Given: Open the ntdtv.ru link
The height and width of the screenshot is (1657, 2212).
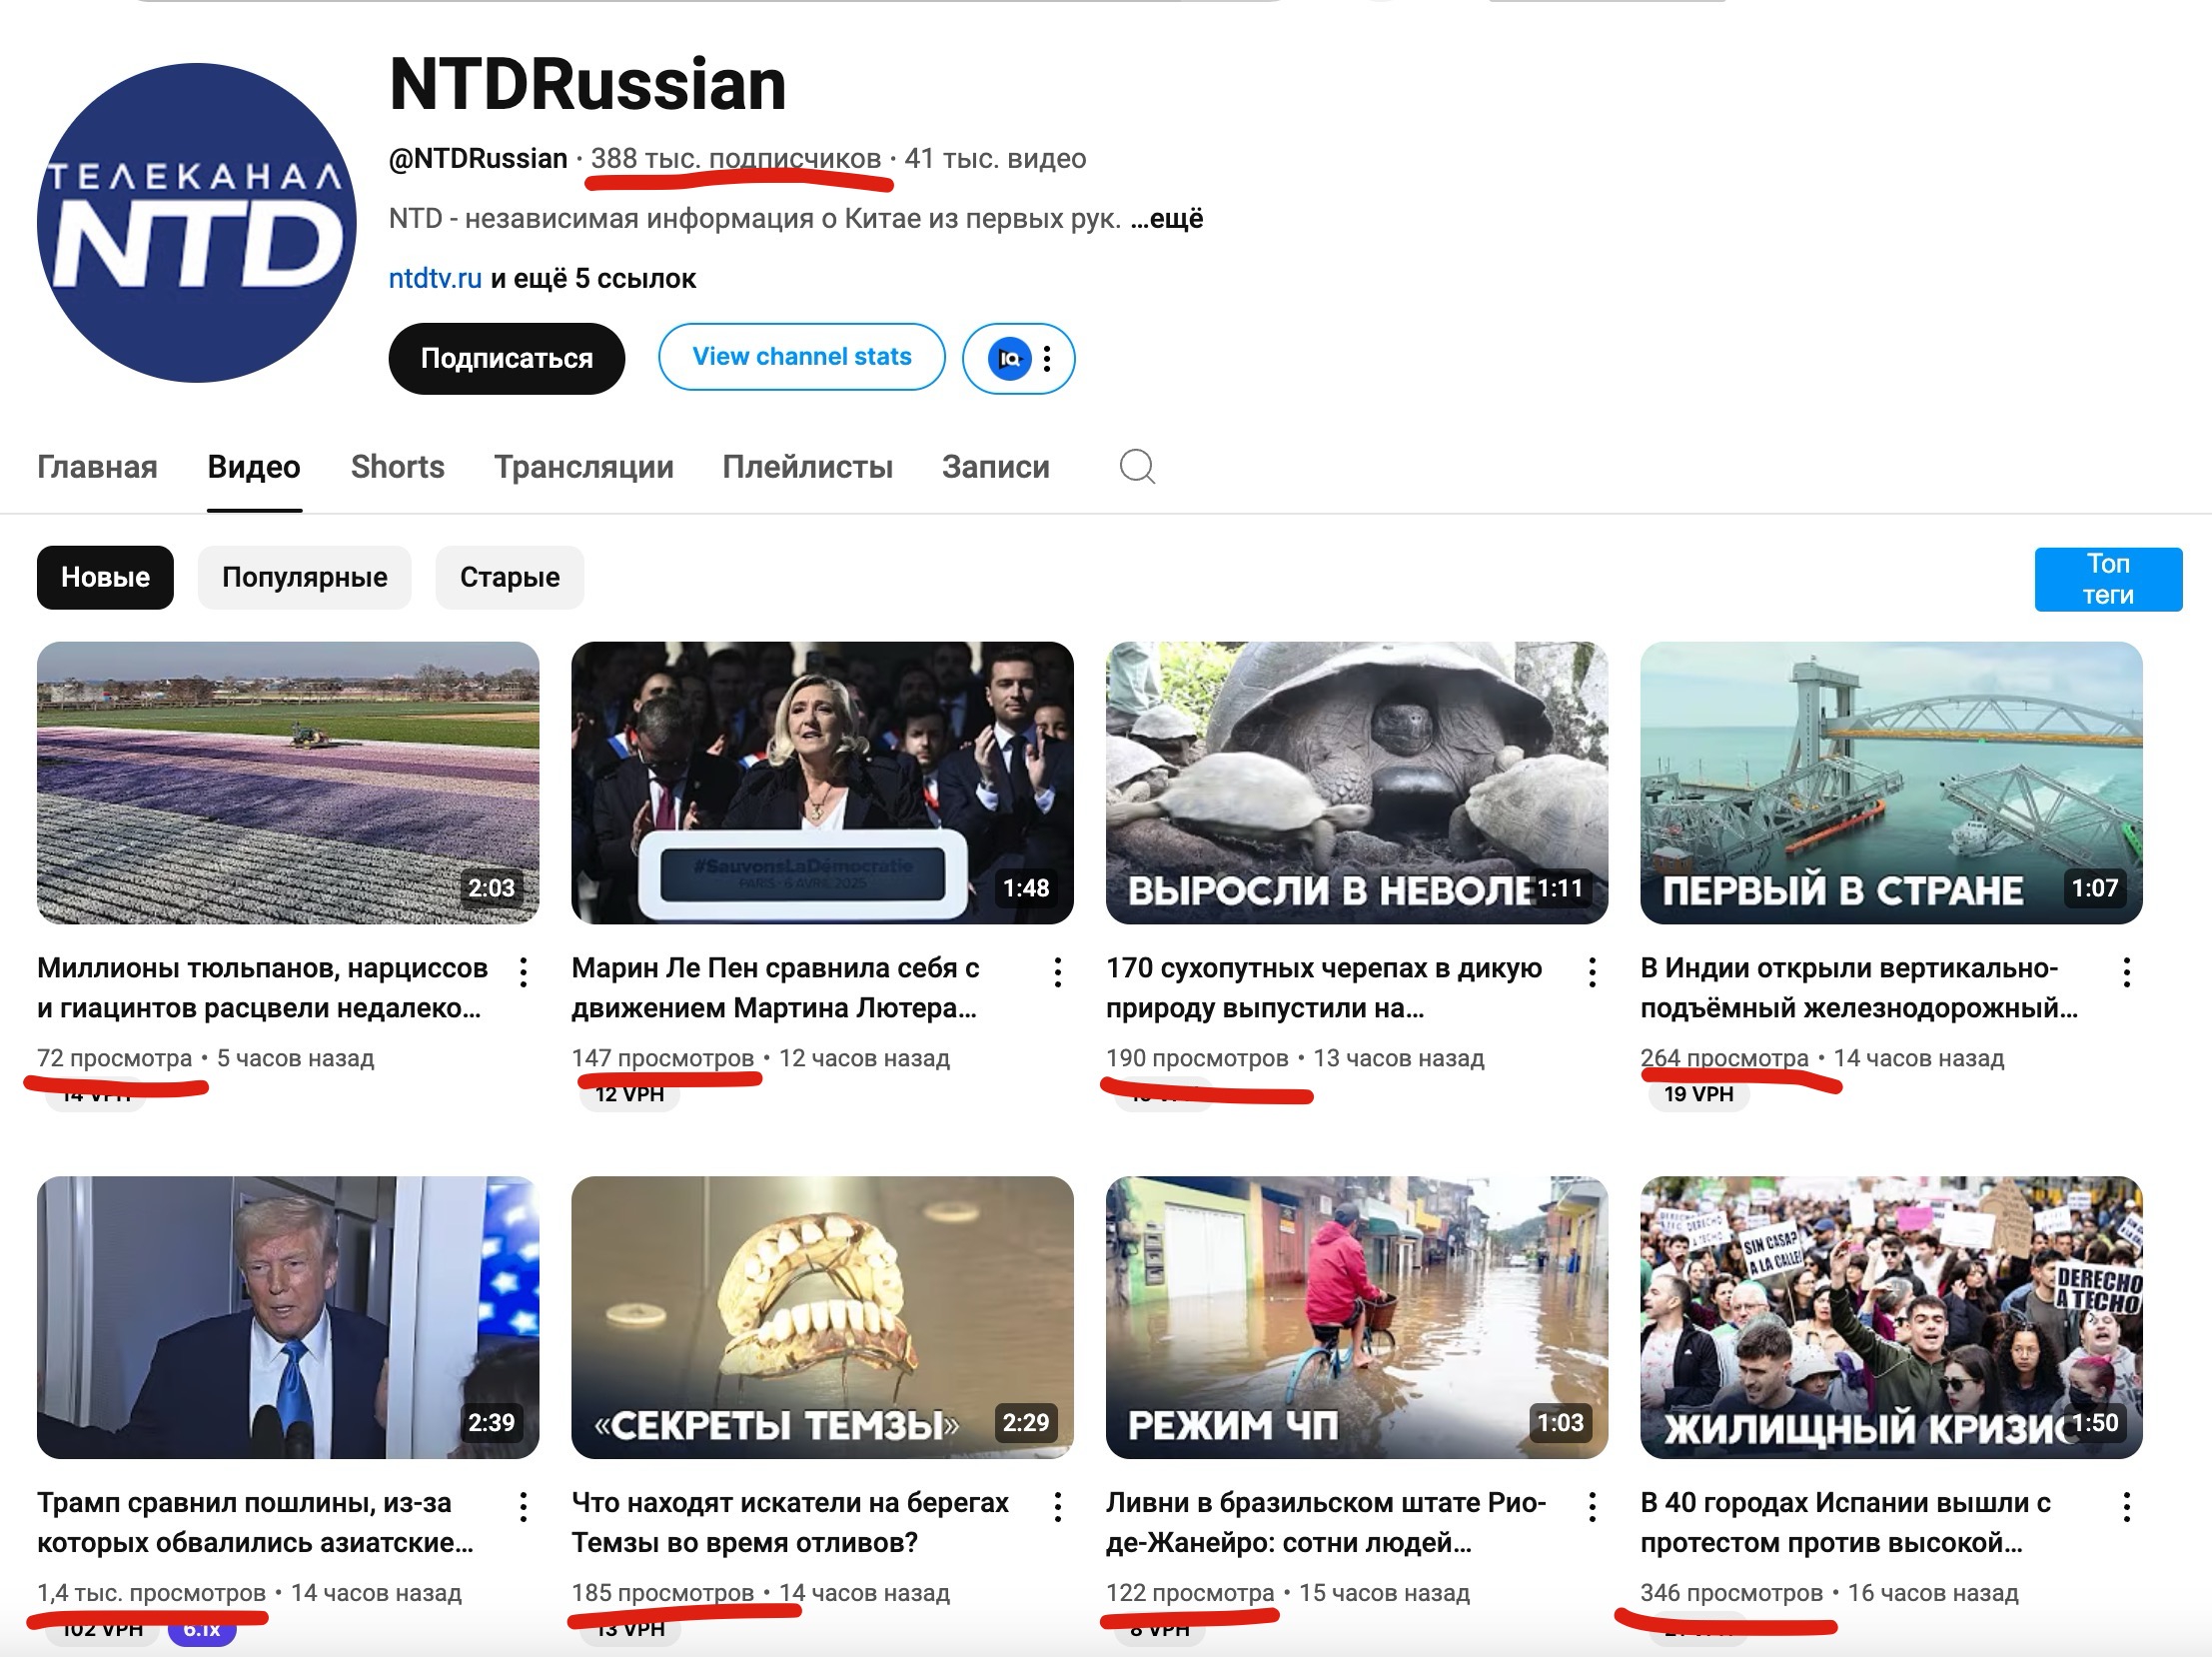Looking at the screenshot, I should 435,278.
